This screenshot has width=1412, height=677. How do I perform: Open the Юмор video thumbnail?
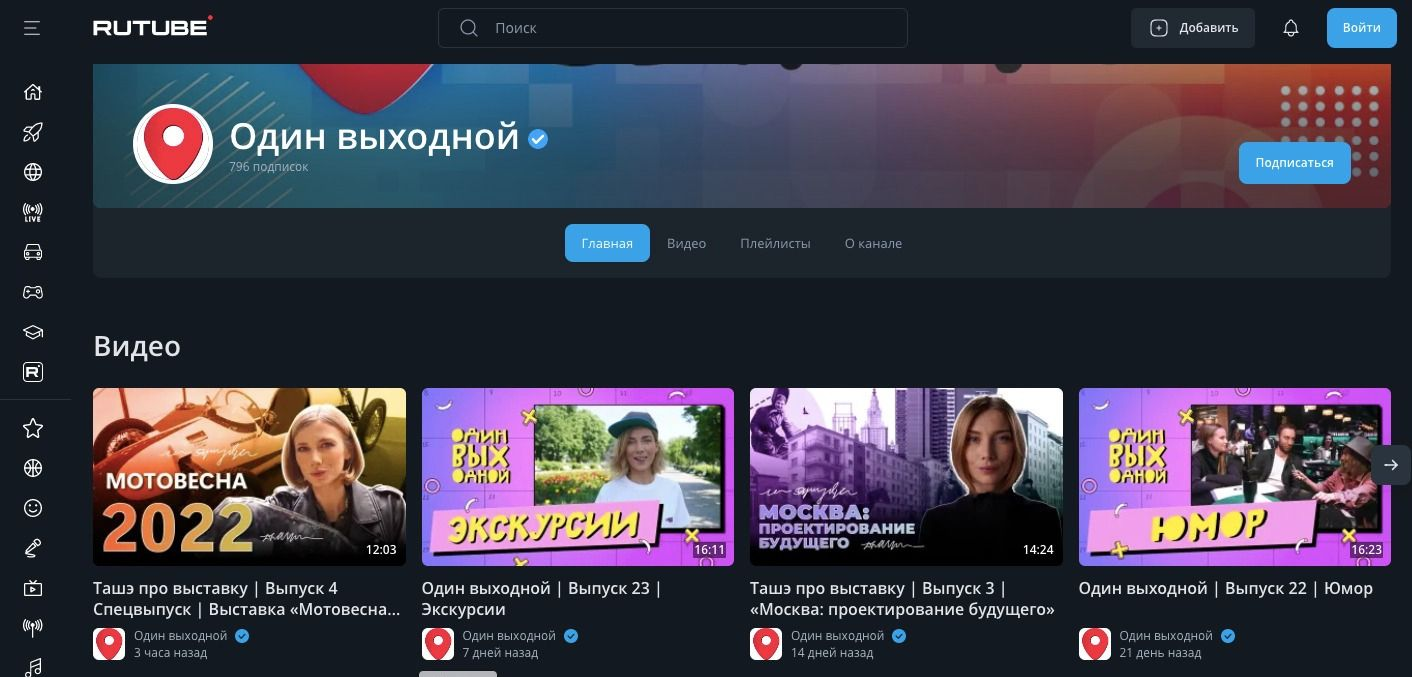click(x=1235, y=477)
